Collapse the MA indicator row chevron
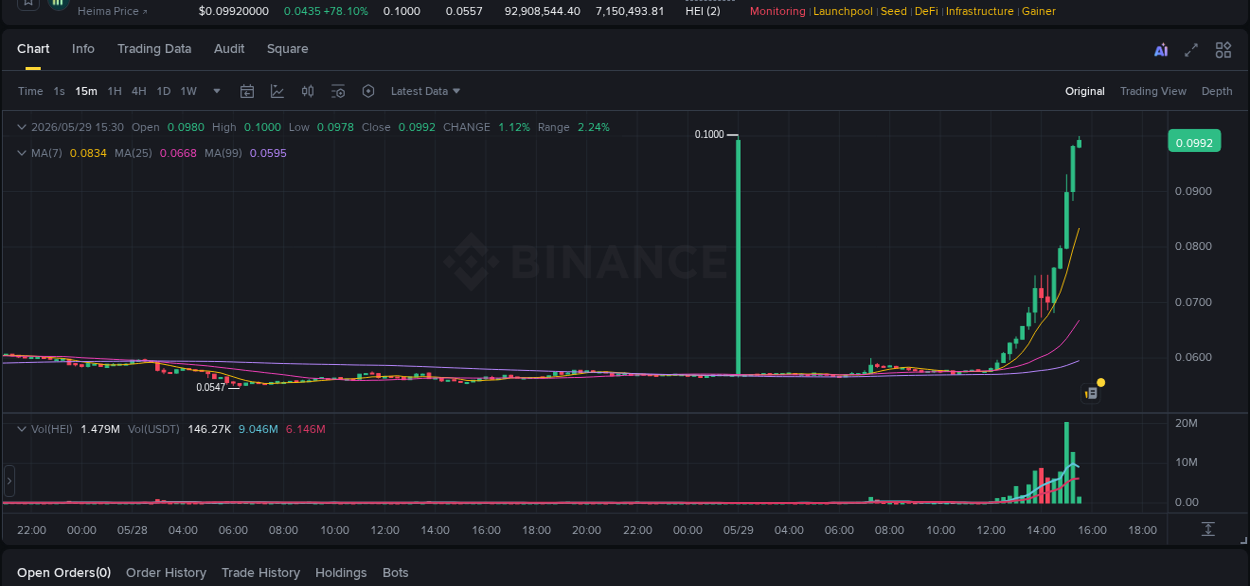The width and height of the screenshot is (1250, 586). tap(22, 153)
